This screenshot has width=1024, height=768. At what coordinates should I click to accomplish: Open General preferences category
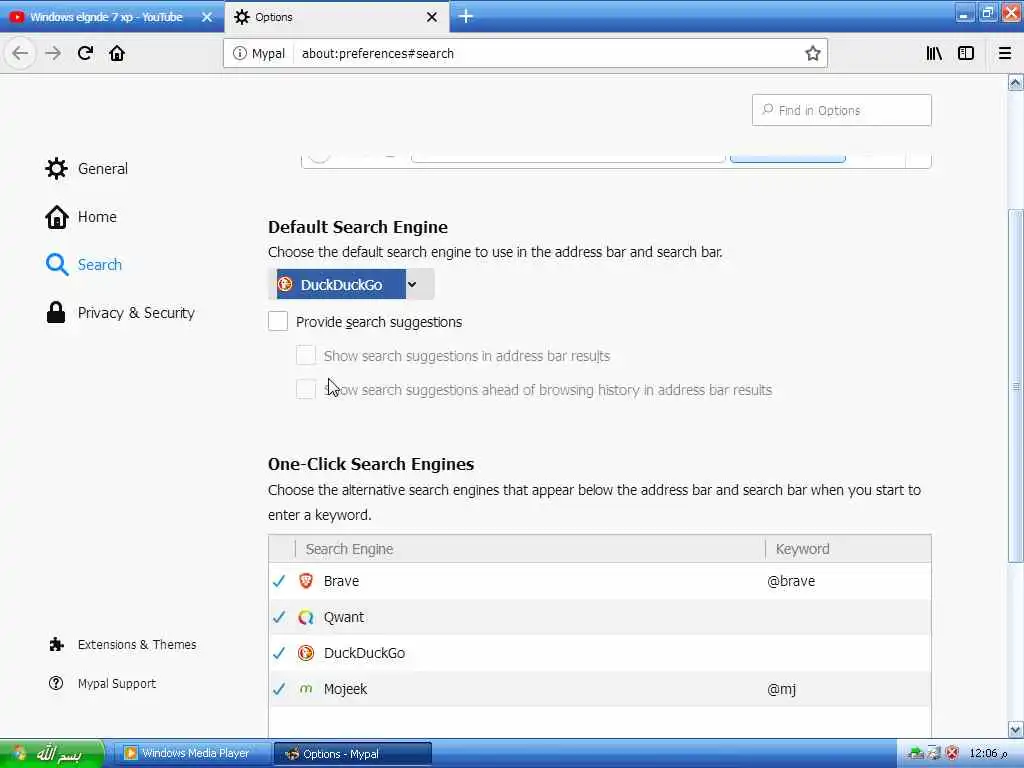87,168
